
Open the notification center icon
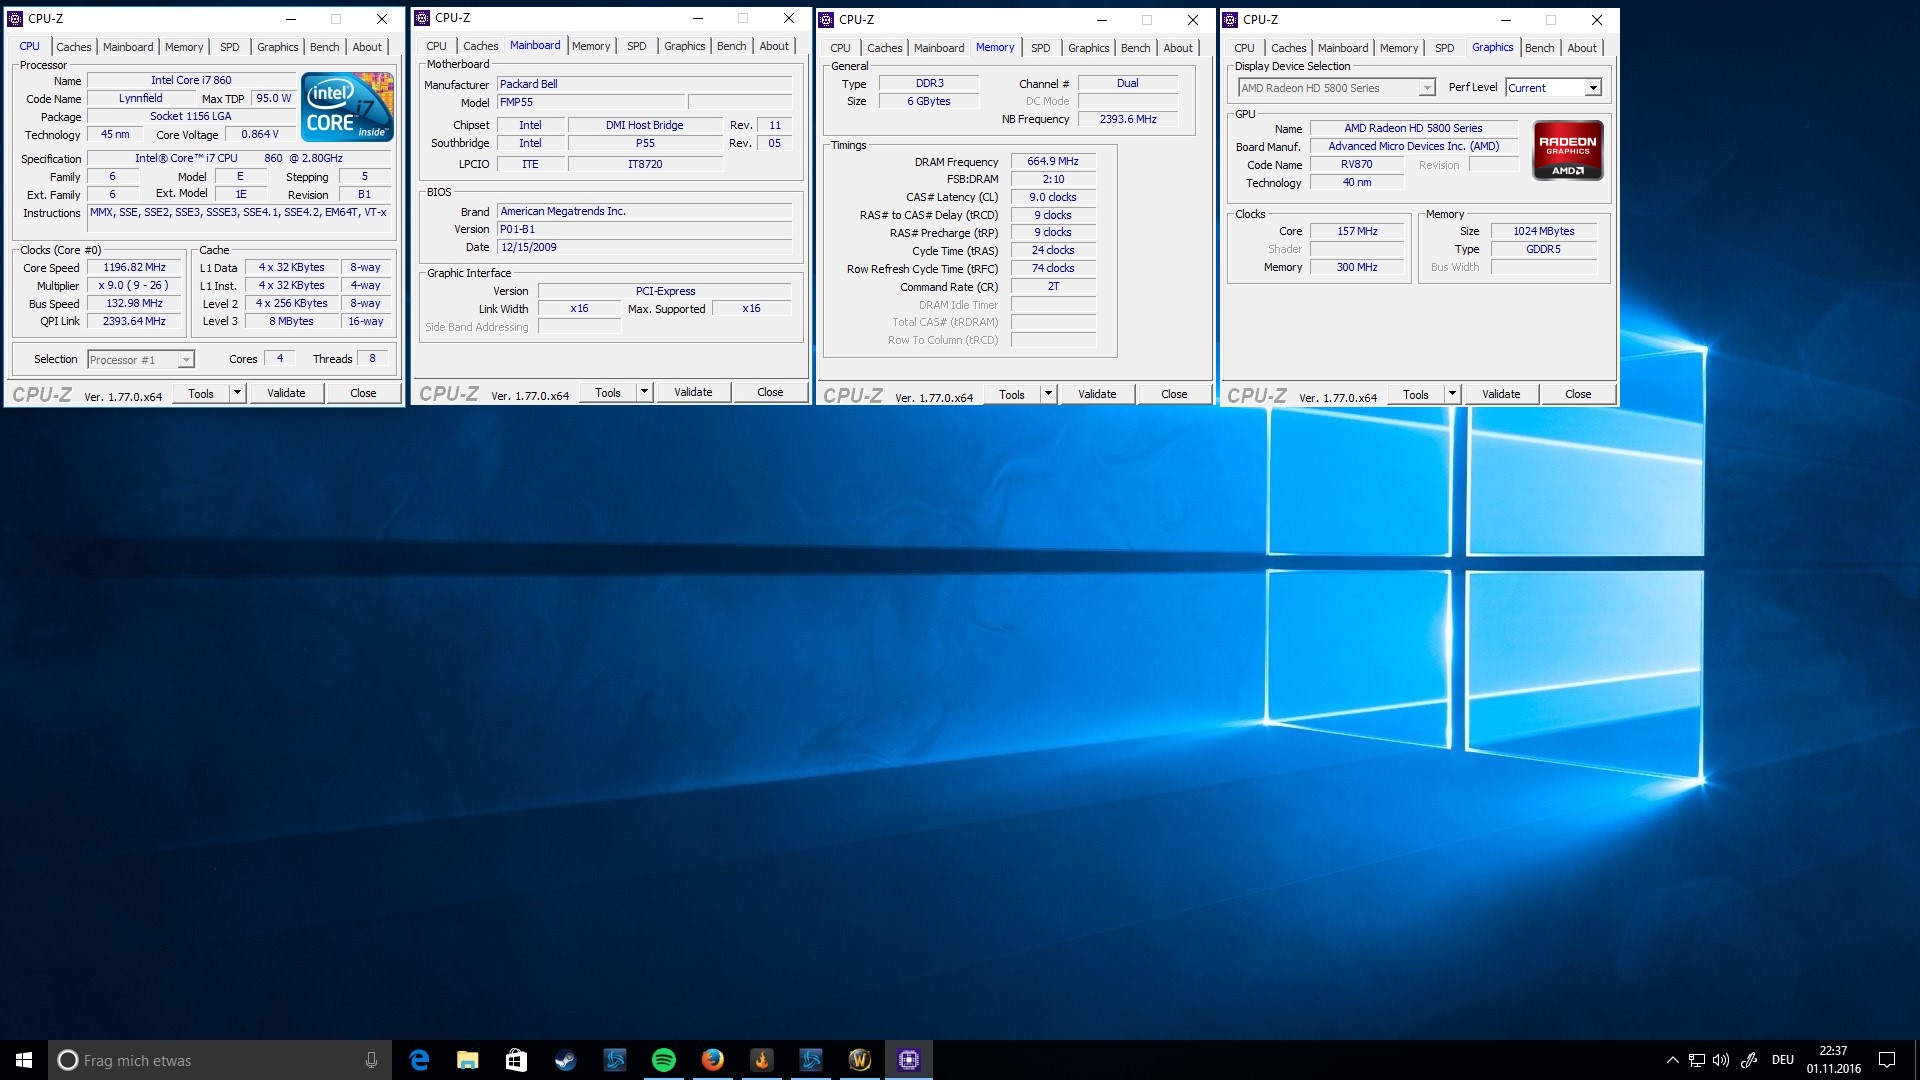click(x=1886, y=1060)
